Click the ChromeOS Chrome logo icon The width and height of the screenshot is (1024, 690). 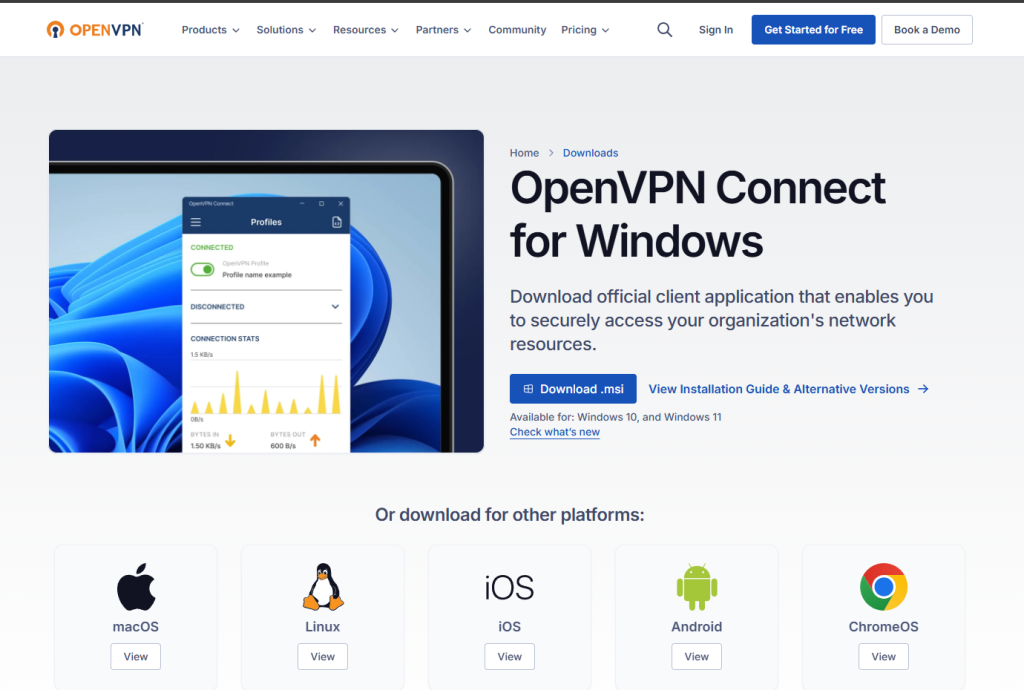pyautogui.click(x=883, y=587)
